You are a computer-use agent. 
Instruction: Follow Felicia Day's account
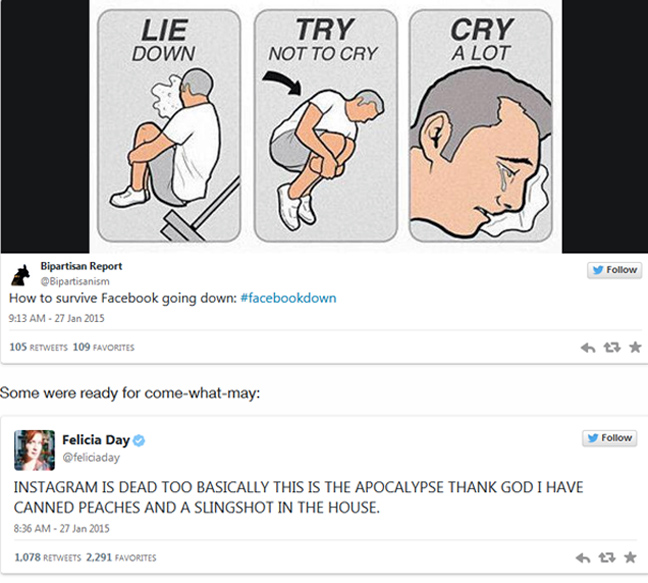point(609,438)
